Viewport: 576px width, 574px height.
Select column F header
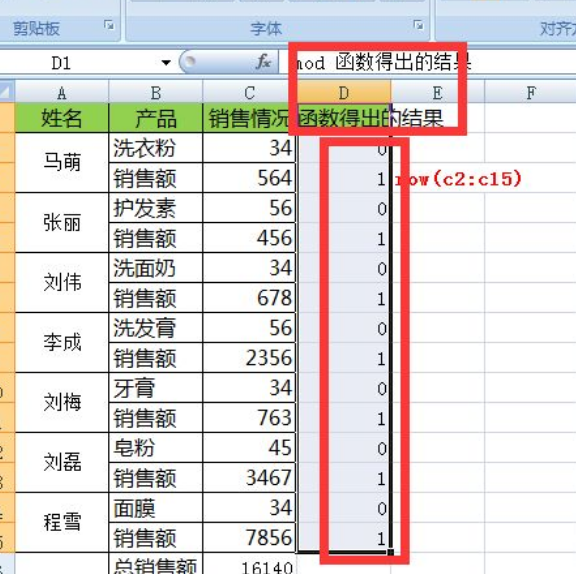click(530, 92)
